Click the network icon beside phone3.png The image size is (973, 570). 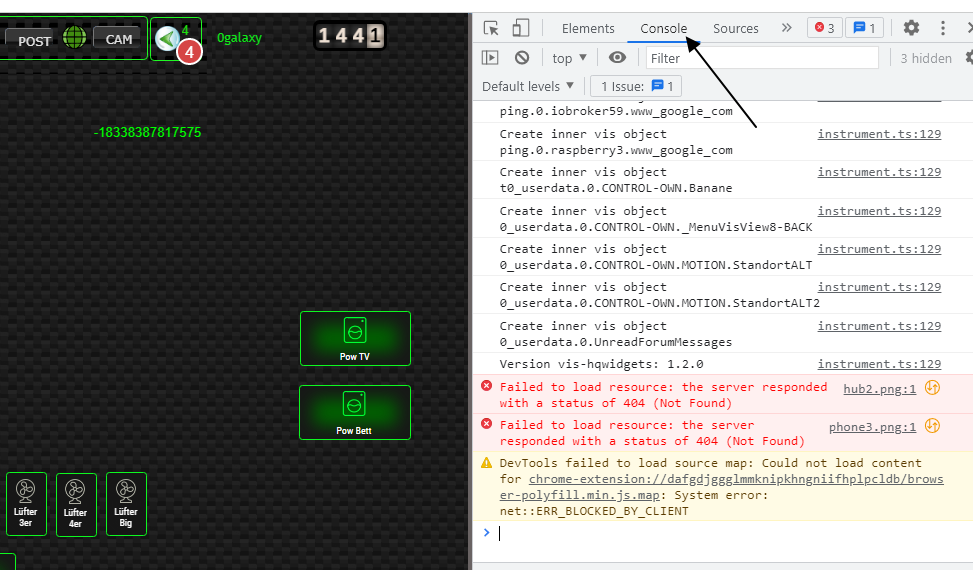click(x=932, y=426)
